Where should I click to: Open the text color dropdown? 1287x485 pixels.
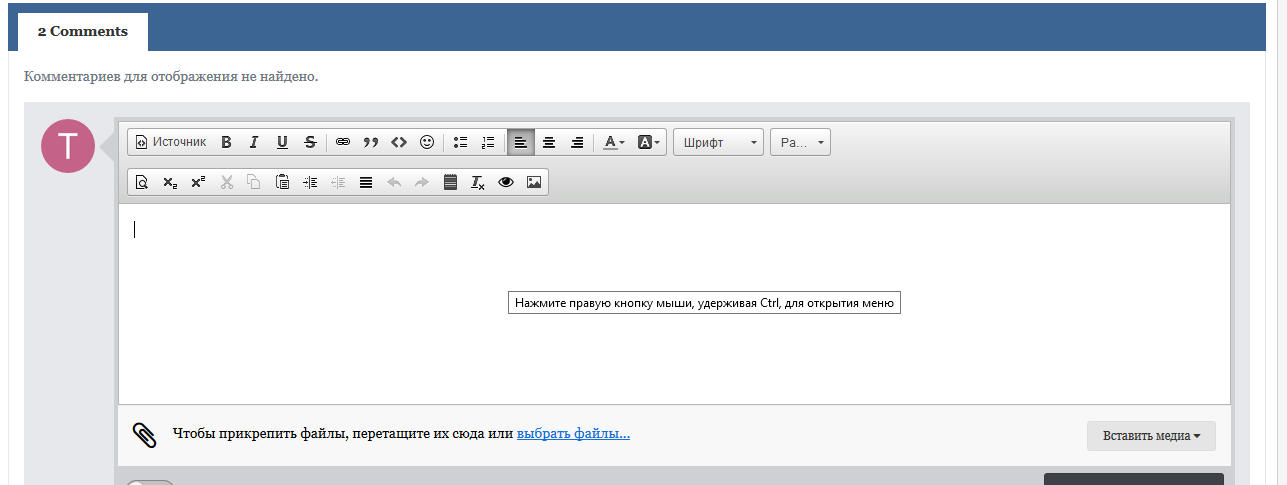[614, 142]
